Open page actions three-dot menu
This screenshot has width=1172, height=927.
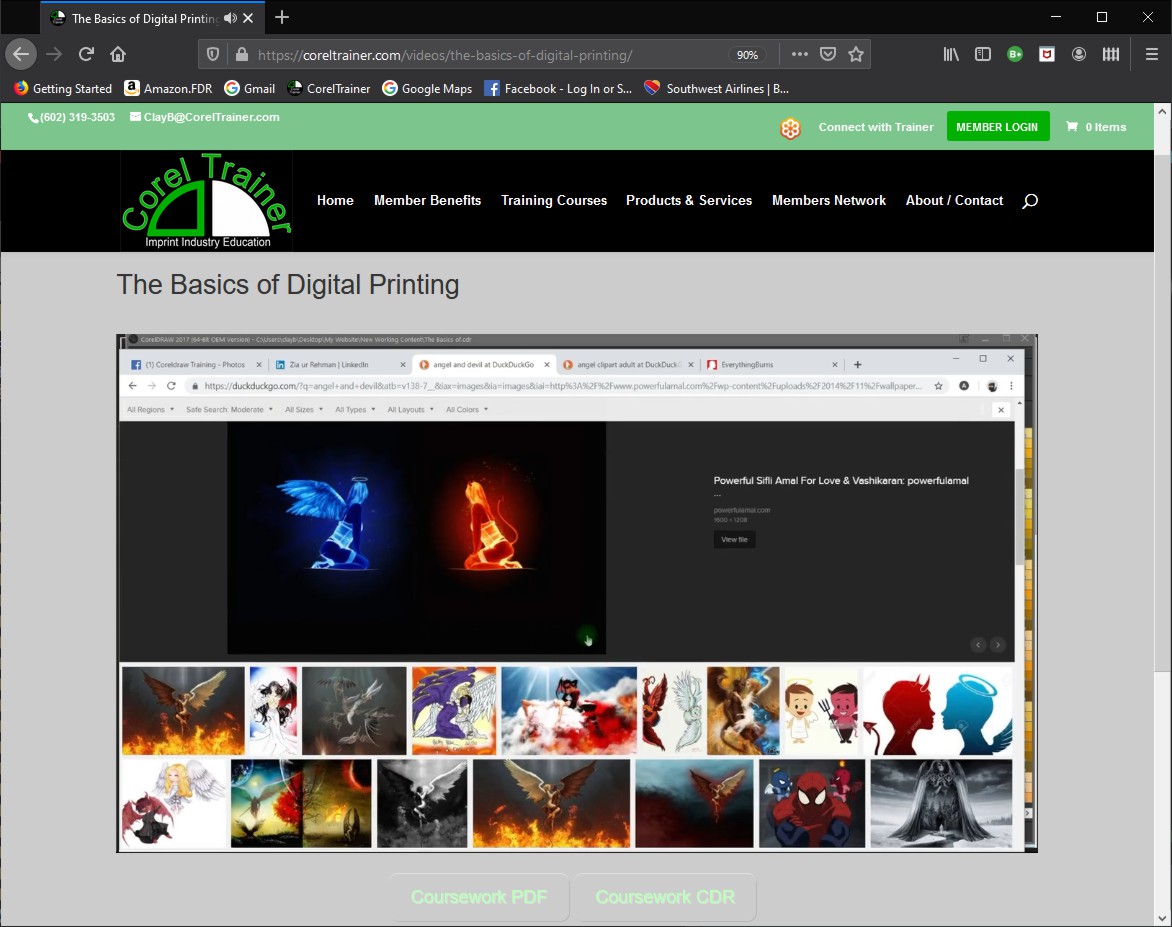799,54
